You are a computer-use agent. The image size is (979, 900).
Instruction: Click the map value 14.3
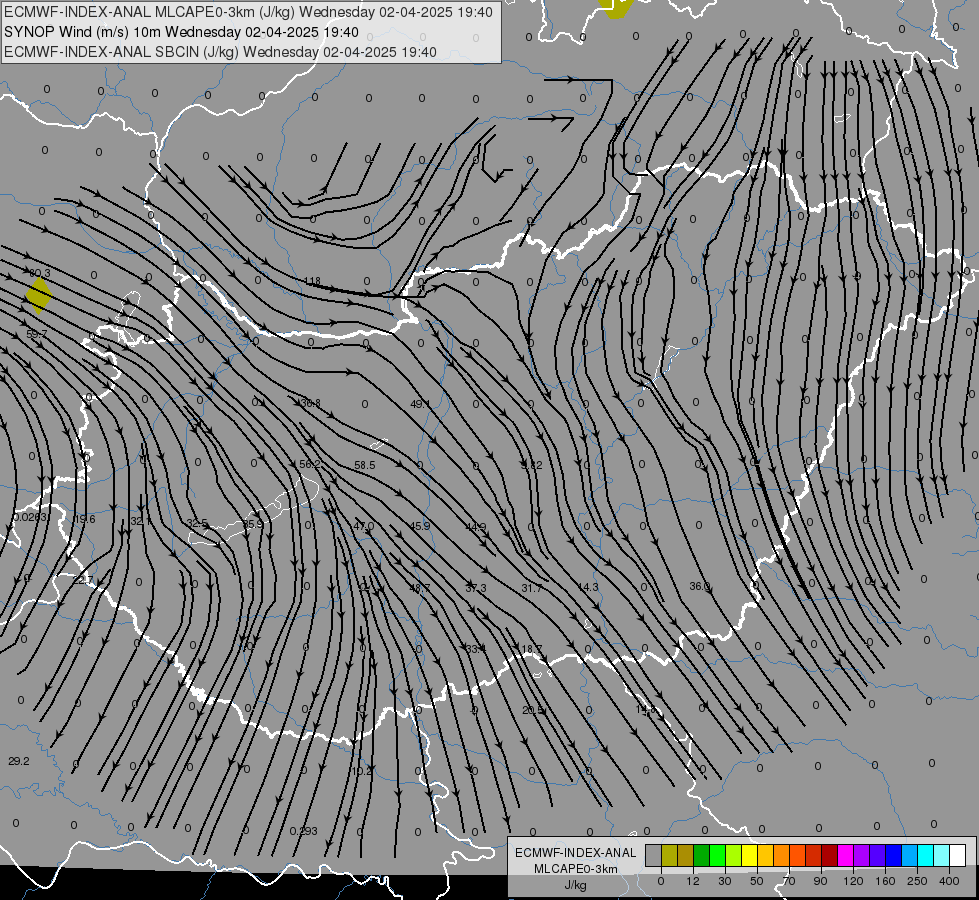tap(588, 586)
